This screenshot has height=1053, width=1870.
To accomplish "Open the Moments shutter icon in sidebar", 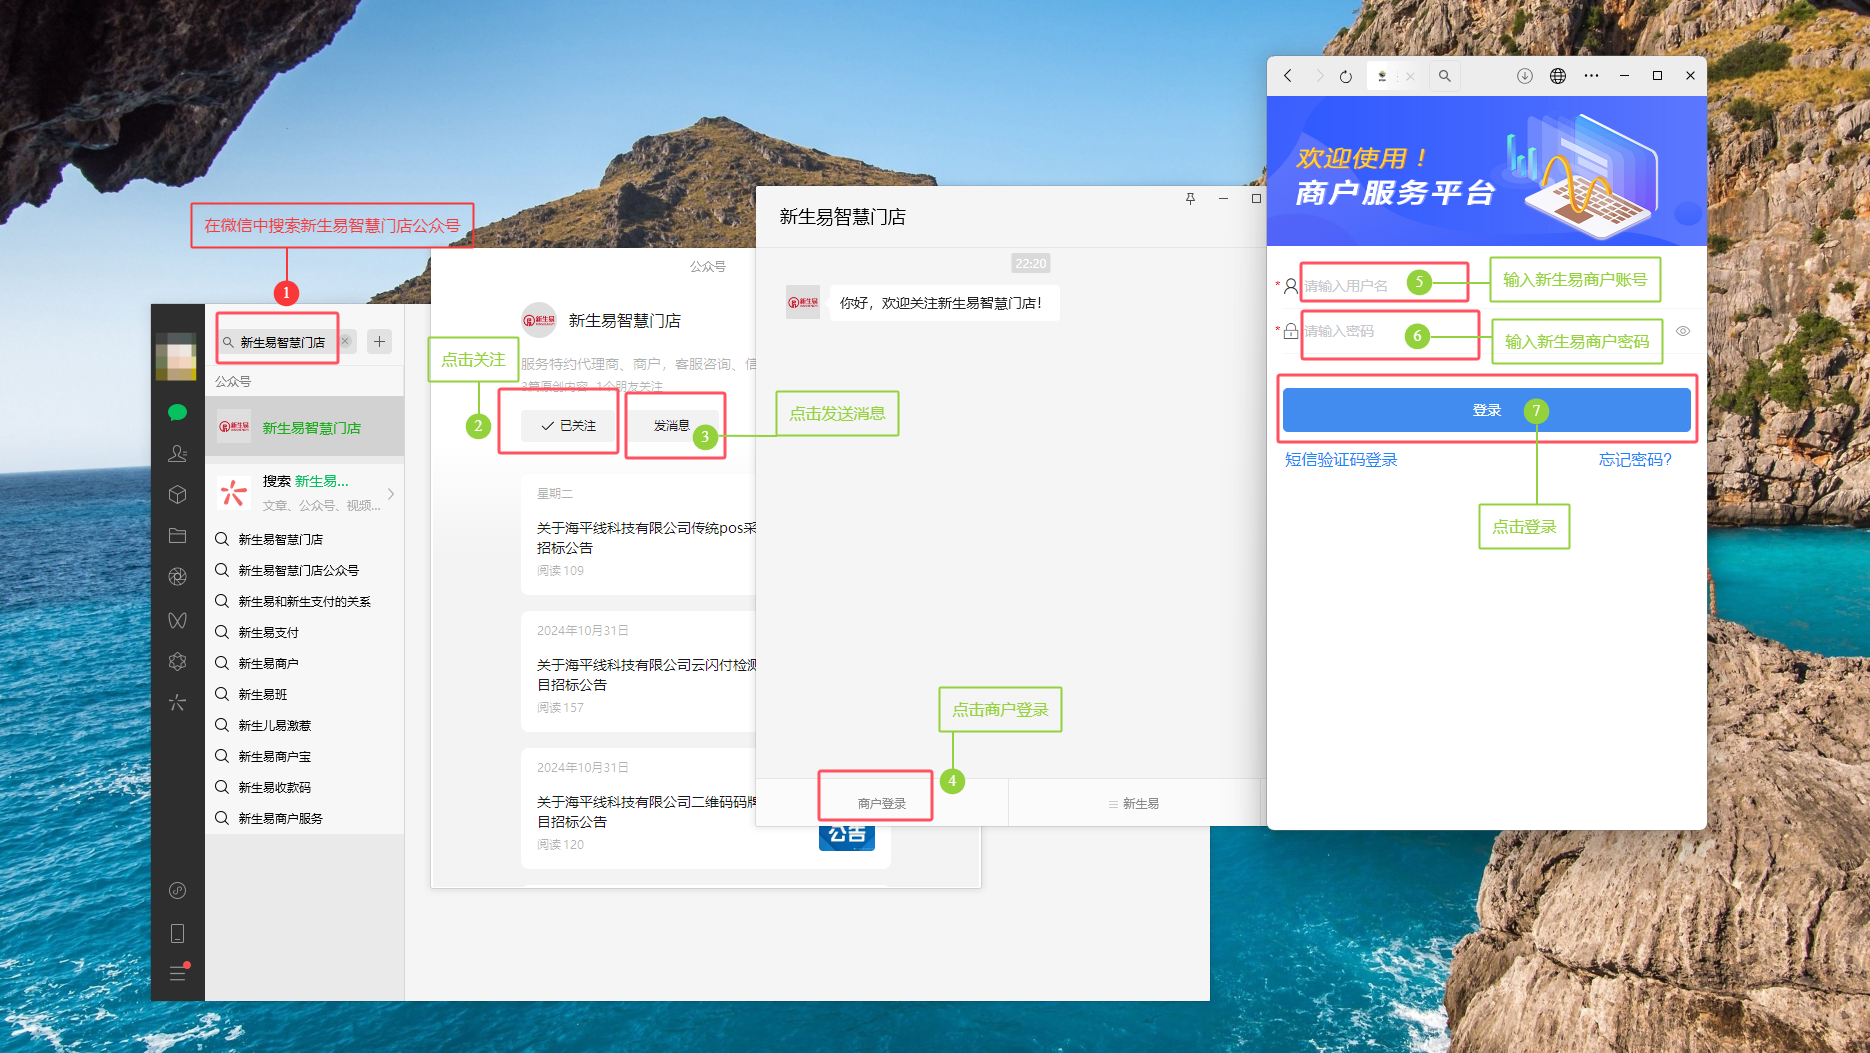I will point(178,577).
